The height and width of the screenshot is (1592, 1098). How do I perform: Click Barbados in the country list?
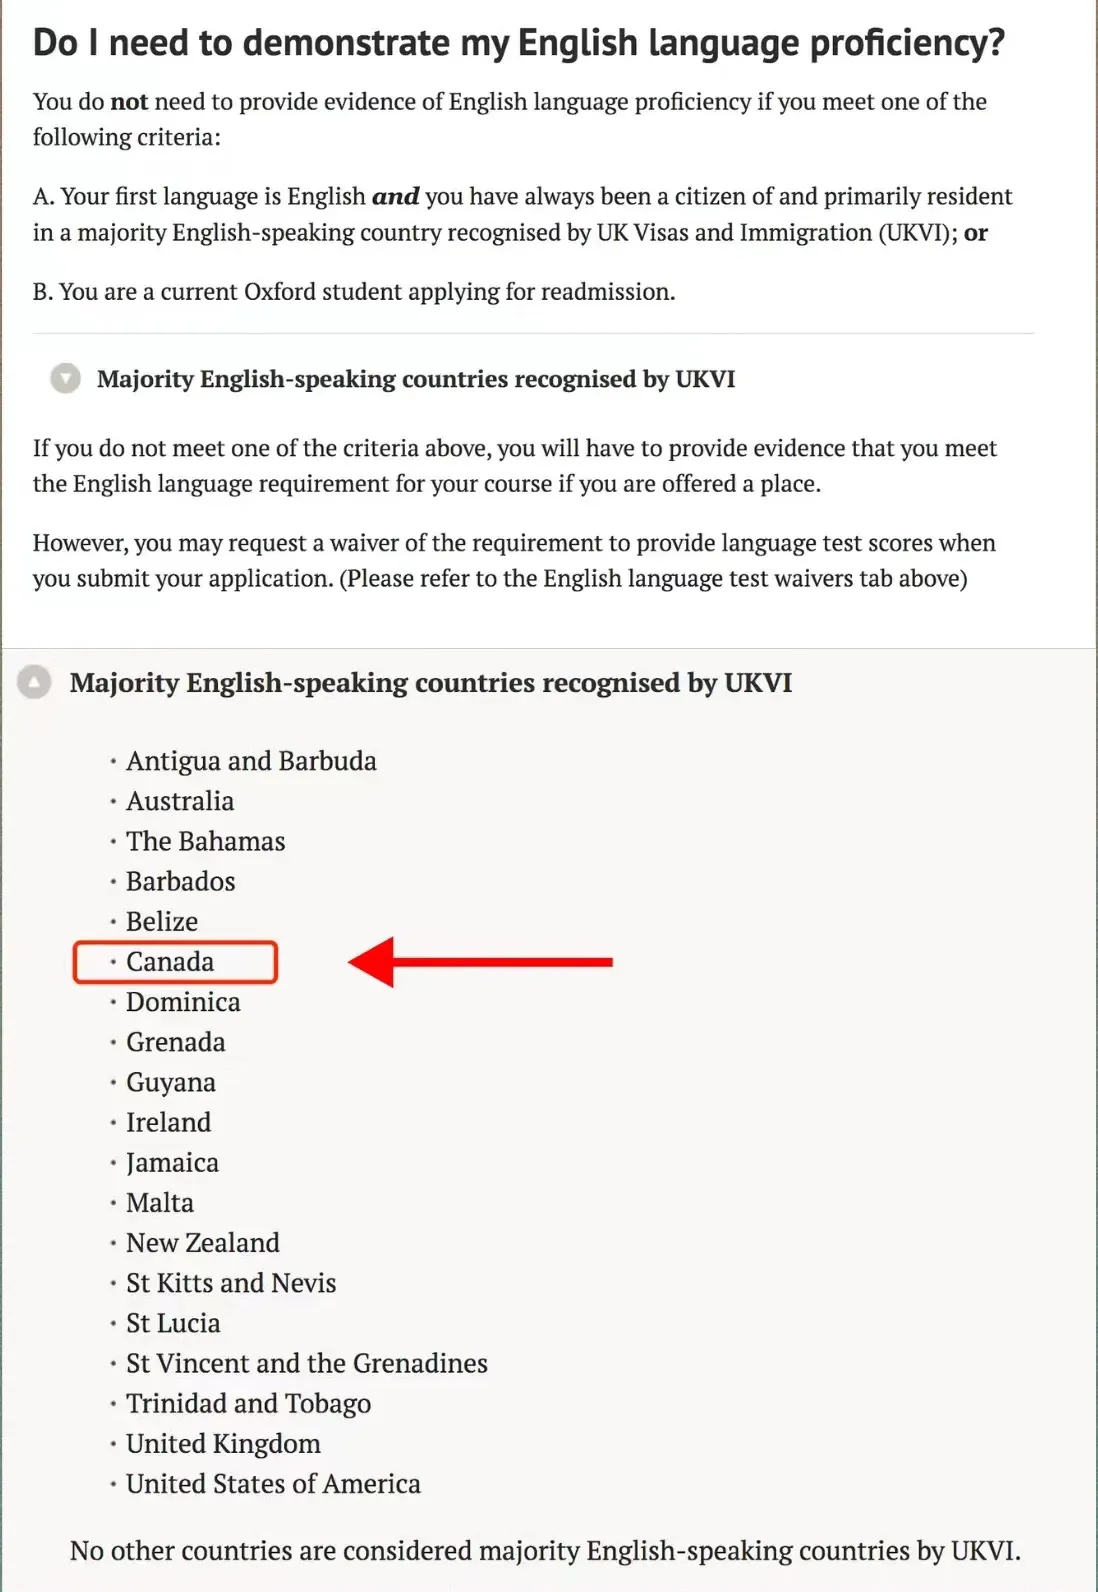click(x=181, y=881)
